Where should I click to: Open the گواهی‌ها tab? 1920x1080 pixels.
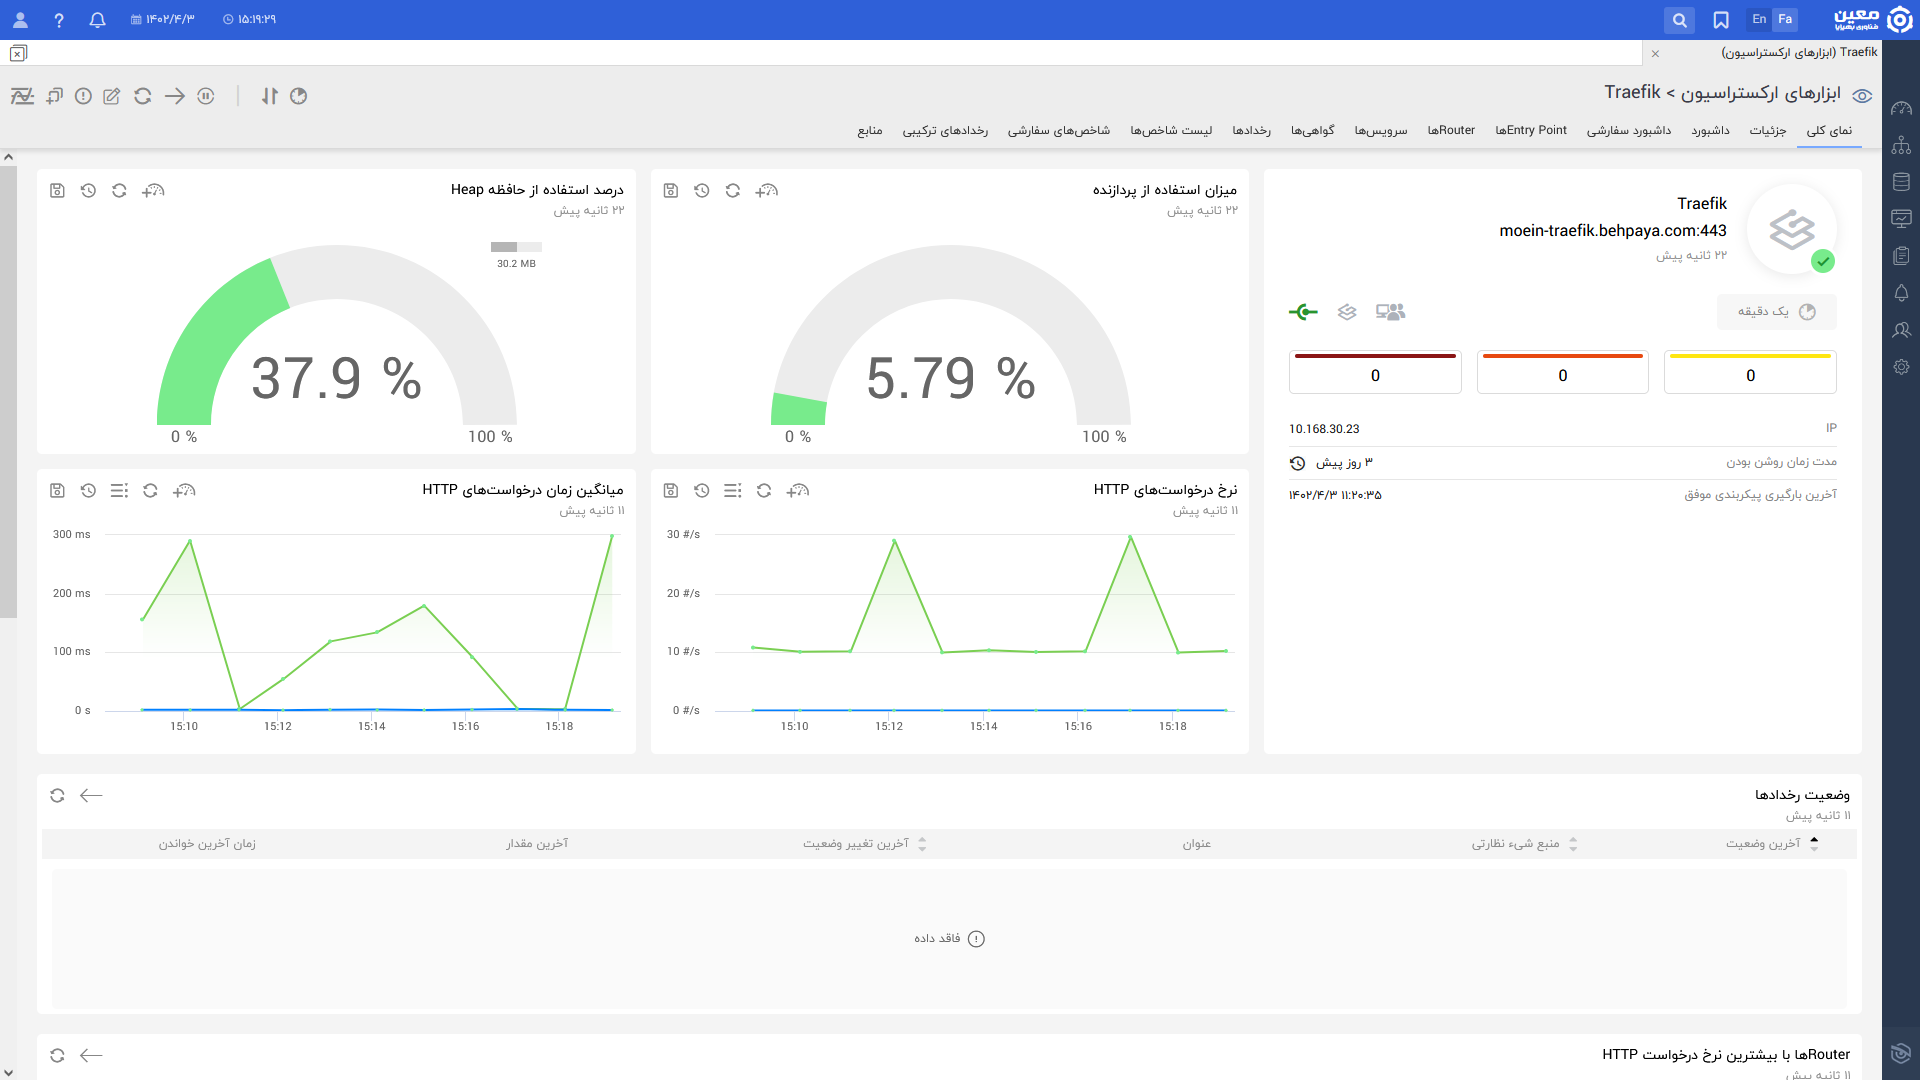click(1313, 130)
